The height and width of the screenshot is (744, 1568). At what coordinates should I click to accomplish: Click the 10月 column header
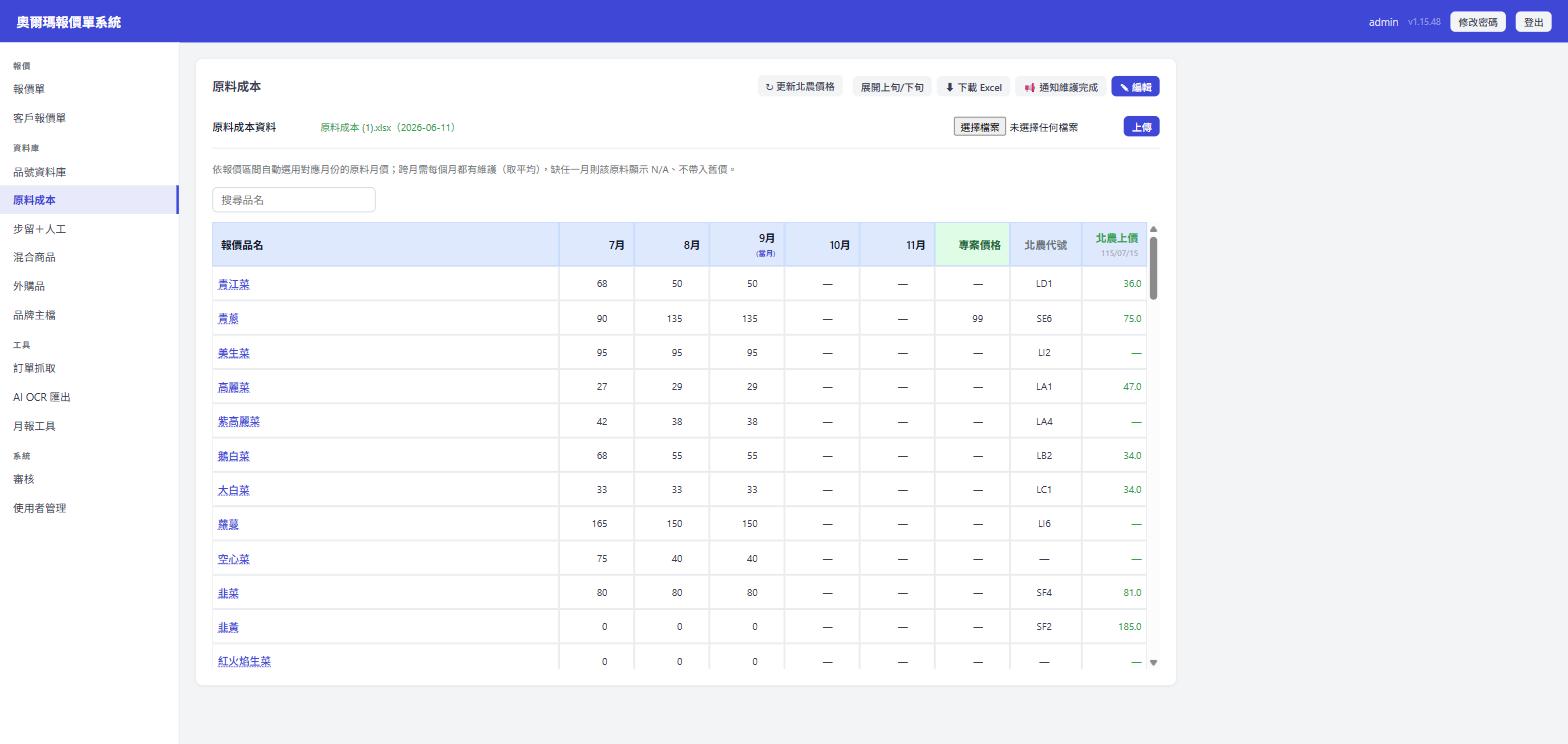(822, 245)
